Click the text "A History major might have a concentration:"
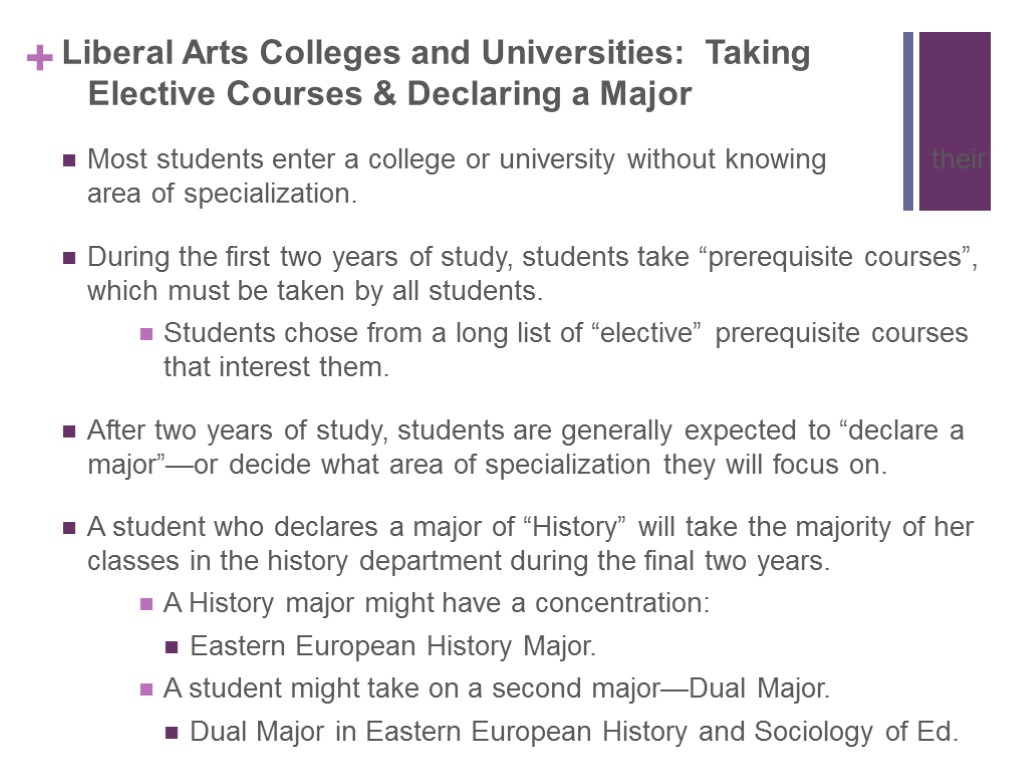 coord(436,604)
